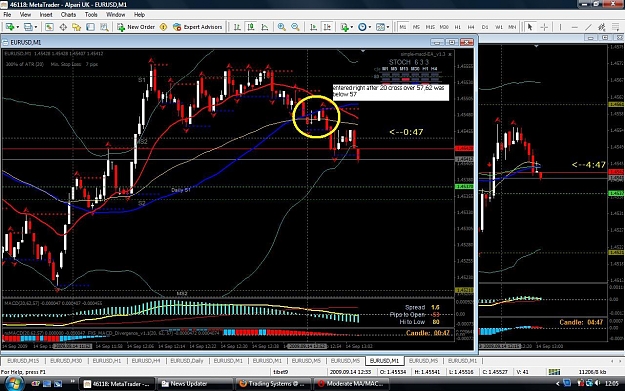Open a New Chart from the toolbar
The image size is (625, 391).
tap(10, 27)
